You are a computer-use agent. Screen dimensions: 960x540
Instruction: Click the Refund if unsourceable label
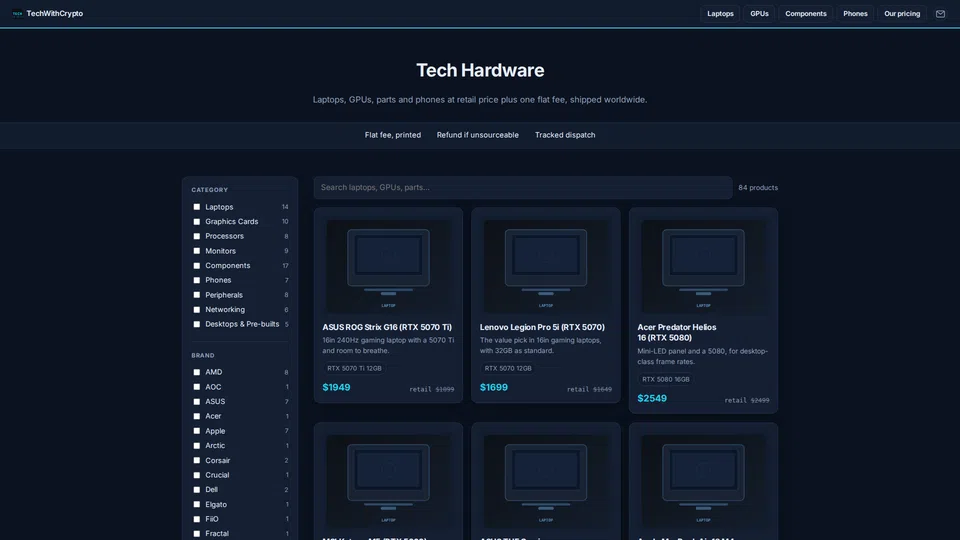(x=478, y=135)
